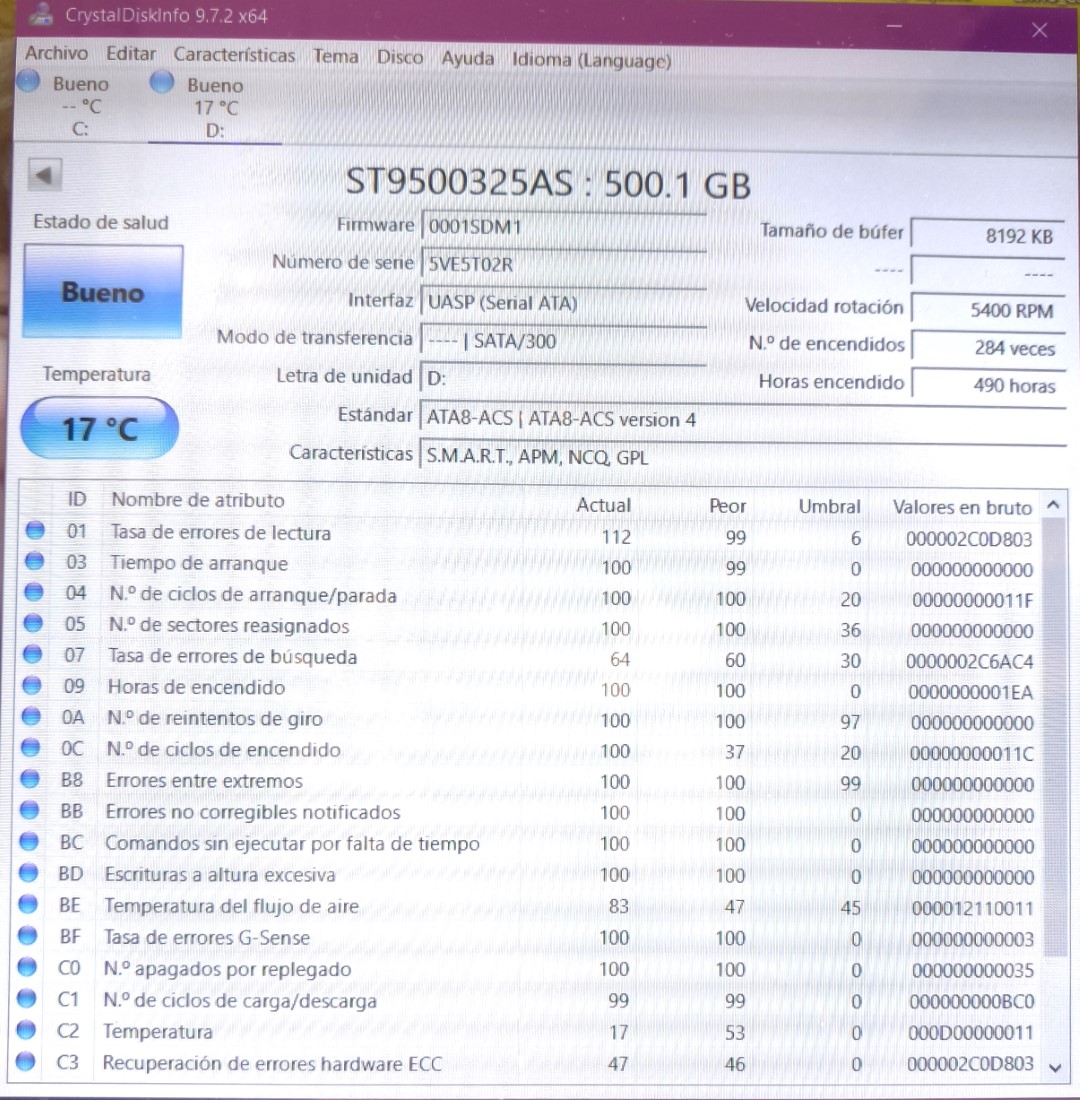This screenshot has width=1080, height=1100.
Task: Click the Umbral column header
Action: coord(829,507)
